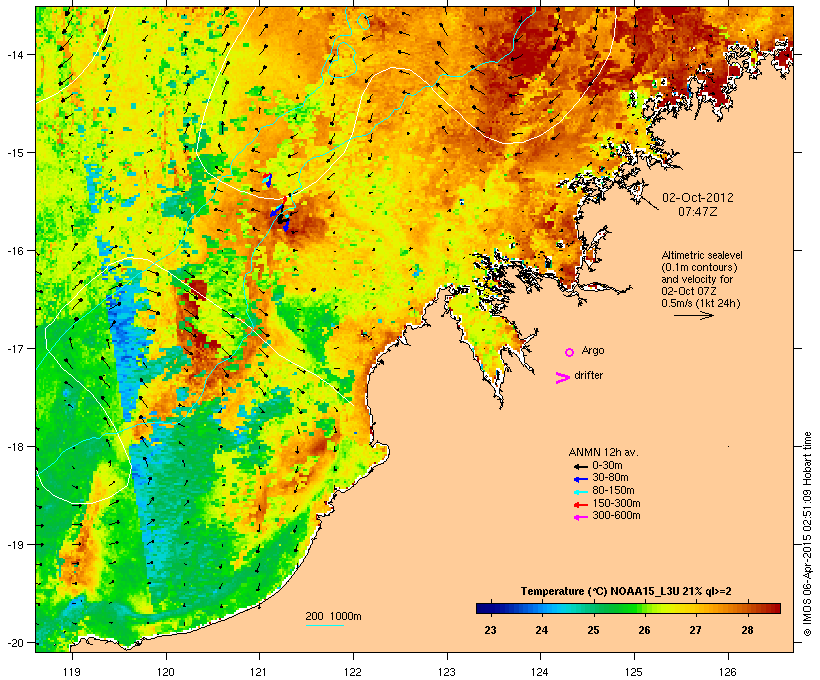Click the Temperature NOAA15_L3U colorbar title
The height and width of the screenshot is (680, 820).
point(626,591)
